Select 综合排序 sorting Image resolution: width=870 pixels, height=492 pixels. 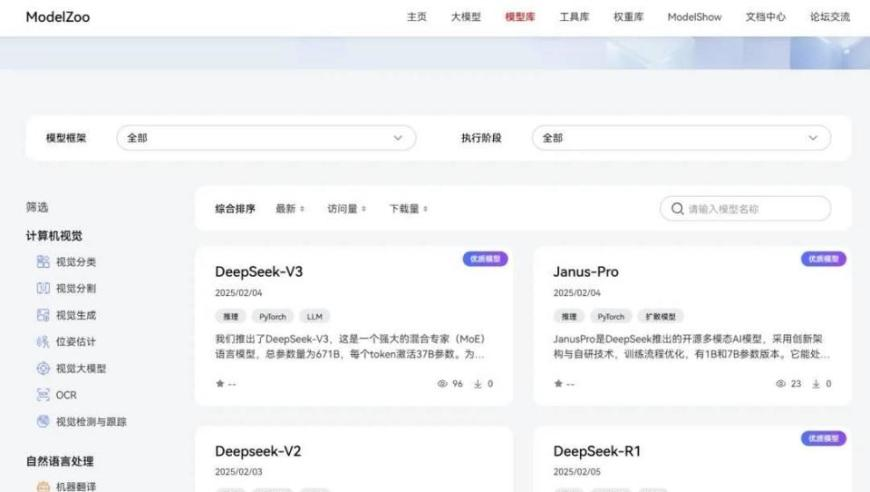click(x=235, y=209)
